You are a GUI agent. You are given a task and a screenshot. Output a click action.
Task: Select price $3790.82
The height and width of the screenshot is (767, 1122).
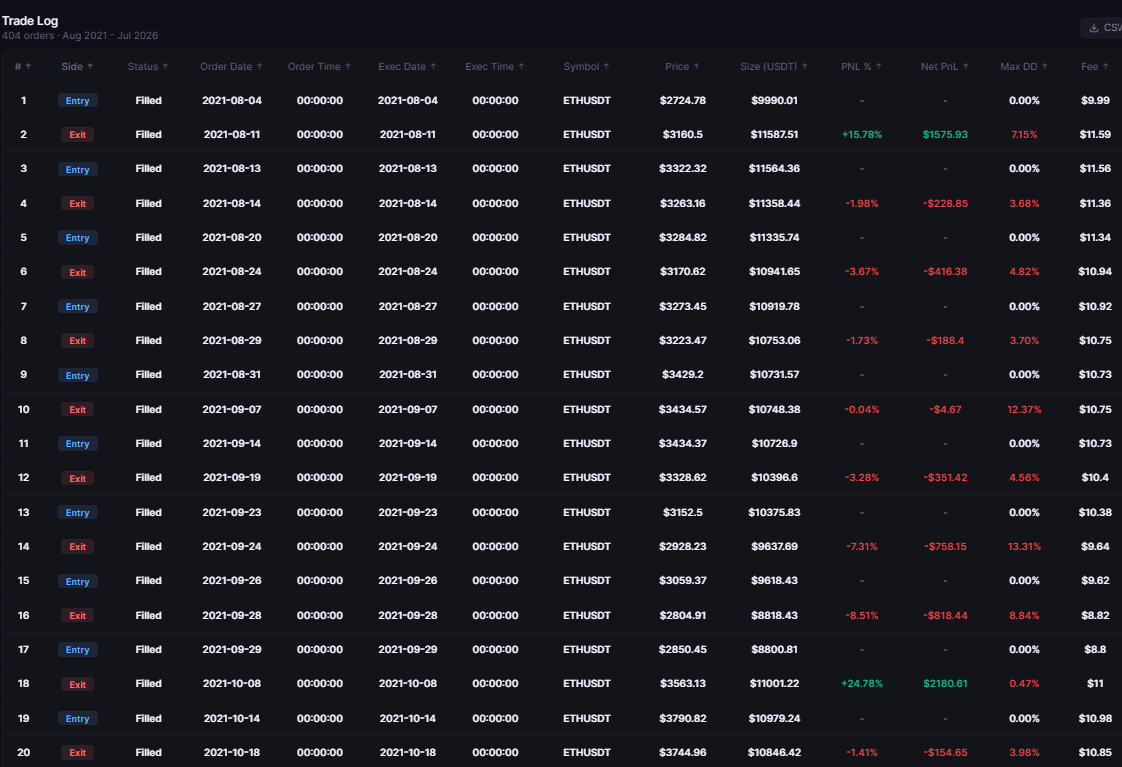coord(682,718)
